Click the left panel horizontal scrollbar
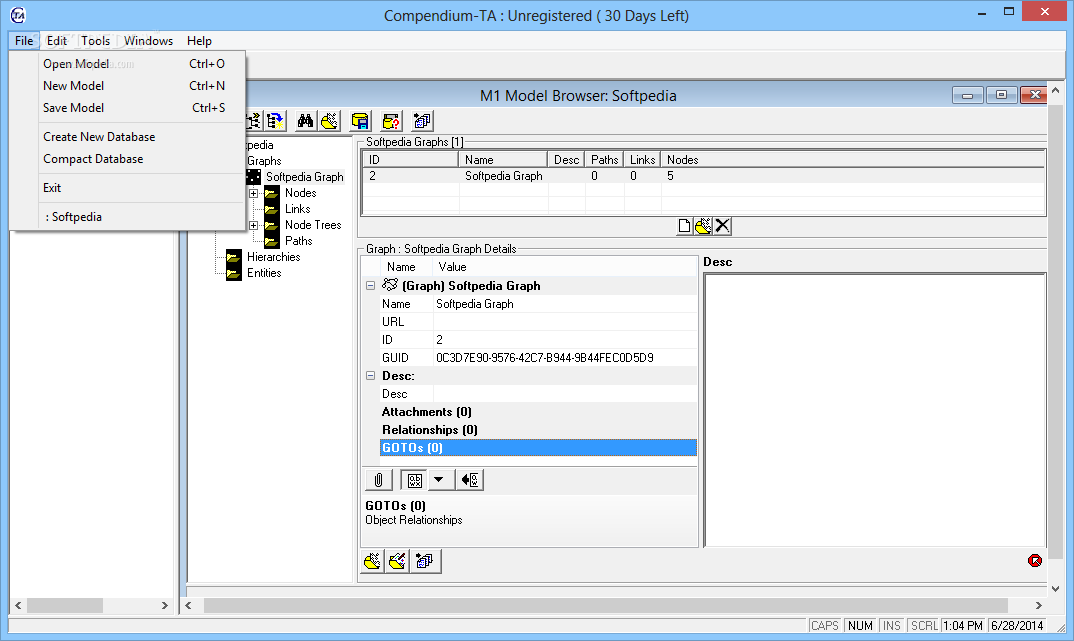Screen dimensions: 1074x641 tap(91, 605)
